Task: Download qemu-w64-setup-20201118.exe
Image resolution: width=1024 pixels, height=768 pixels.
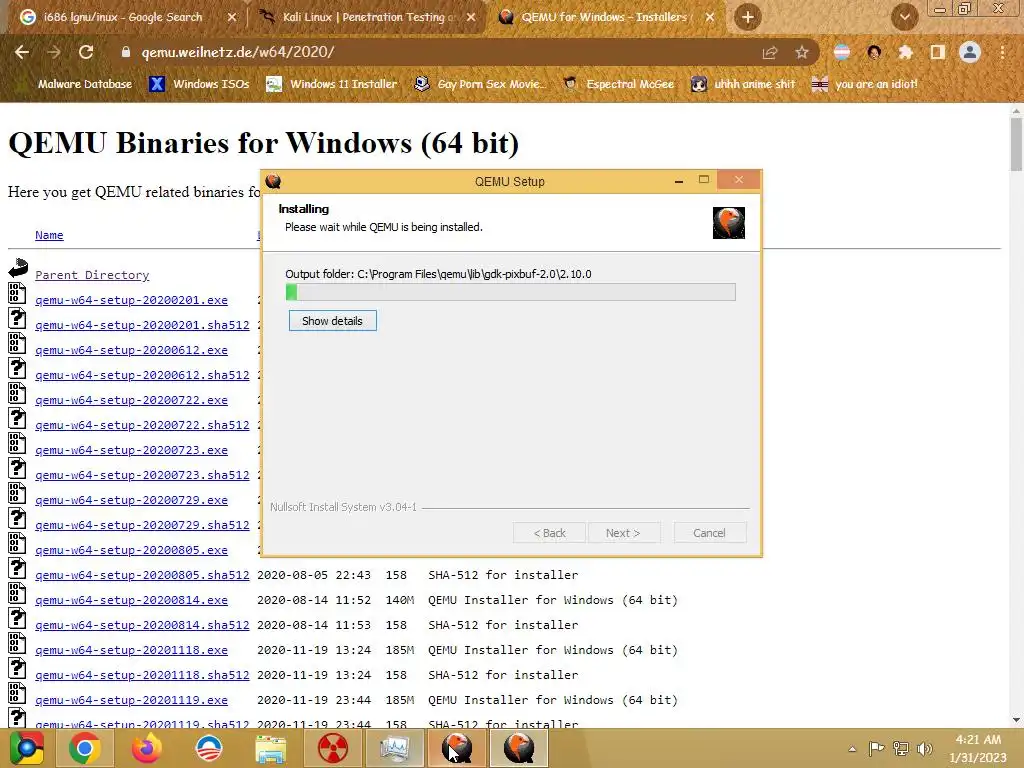Action: (x=131, y=650)
